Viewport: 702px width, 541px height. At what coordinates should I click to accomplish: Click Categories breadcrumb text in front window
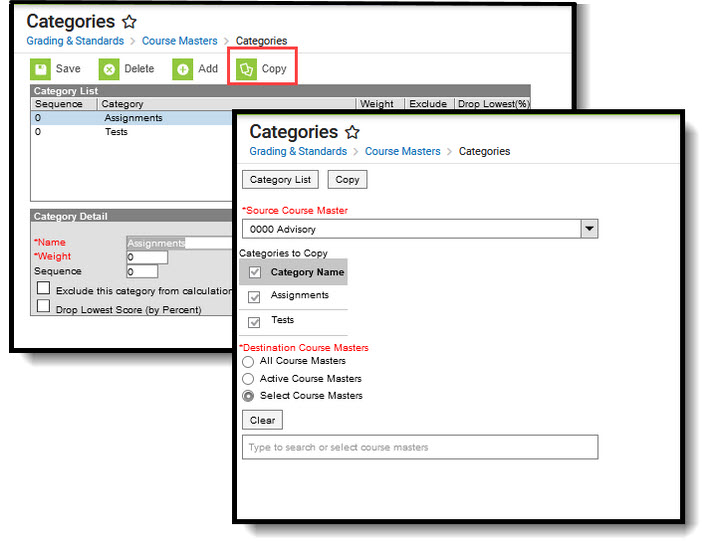pos(484,151)
